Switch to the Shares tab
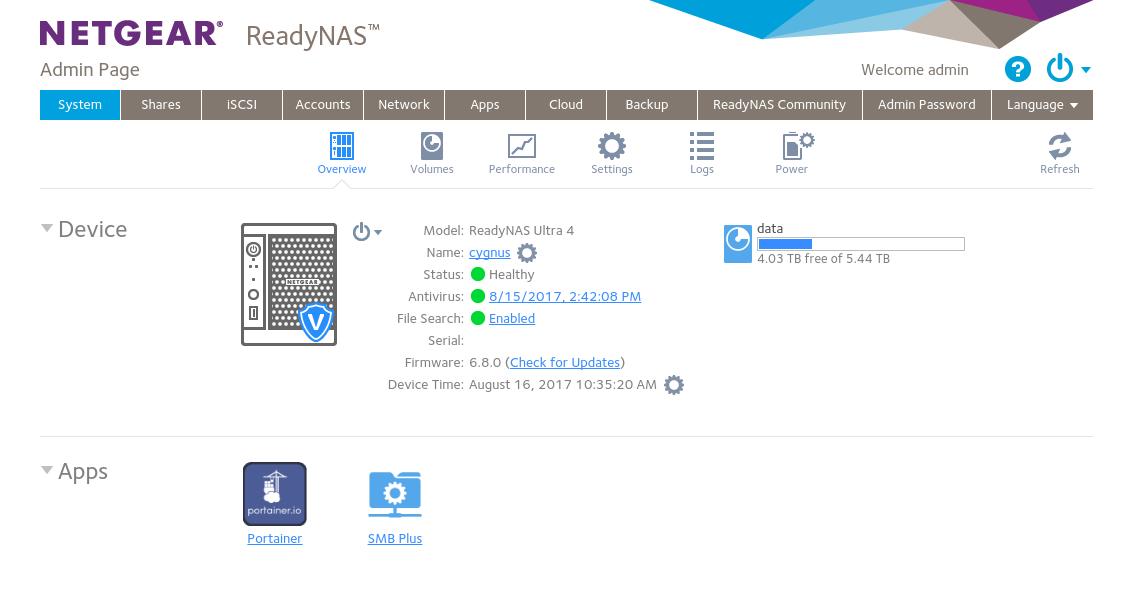Image resolution: width=1130 pixels, height=590 pixels. point(161,104)
